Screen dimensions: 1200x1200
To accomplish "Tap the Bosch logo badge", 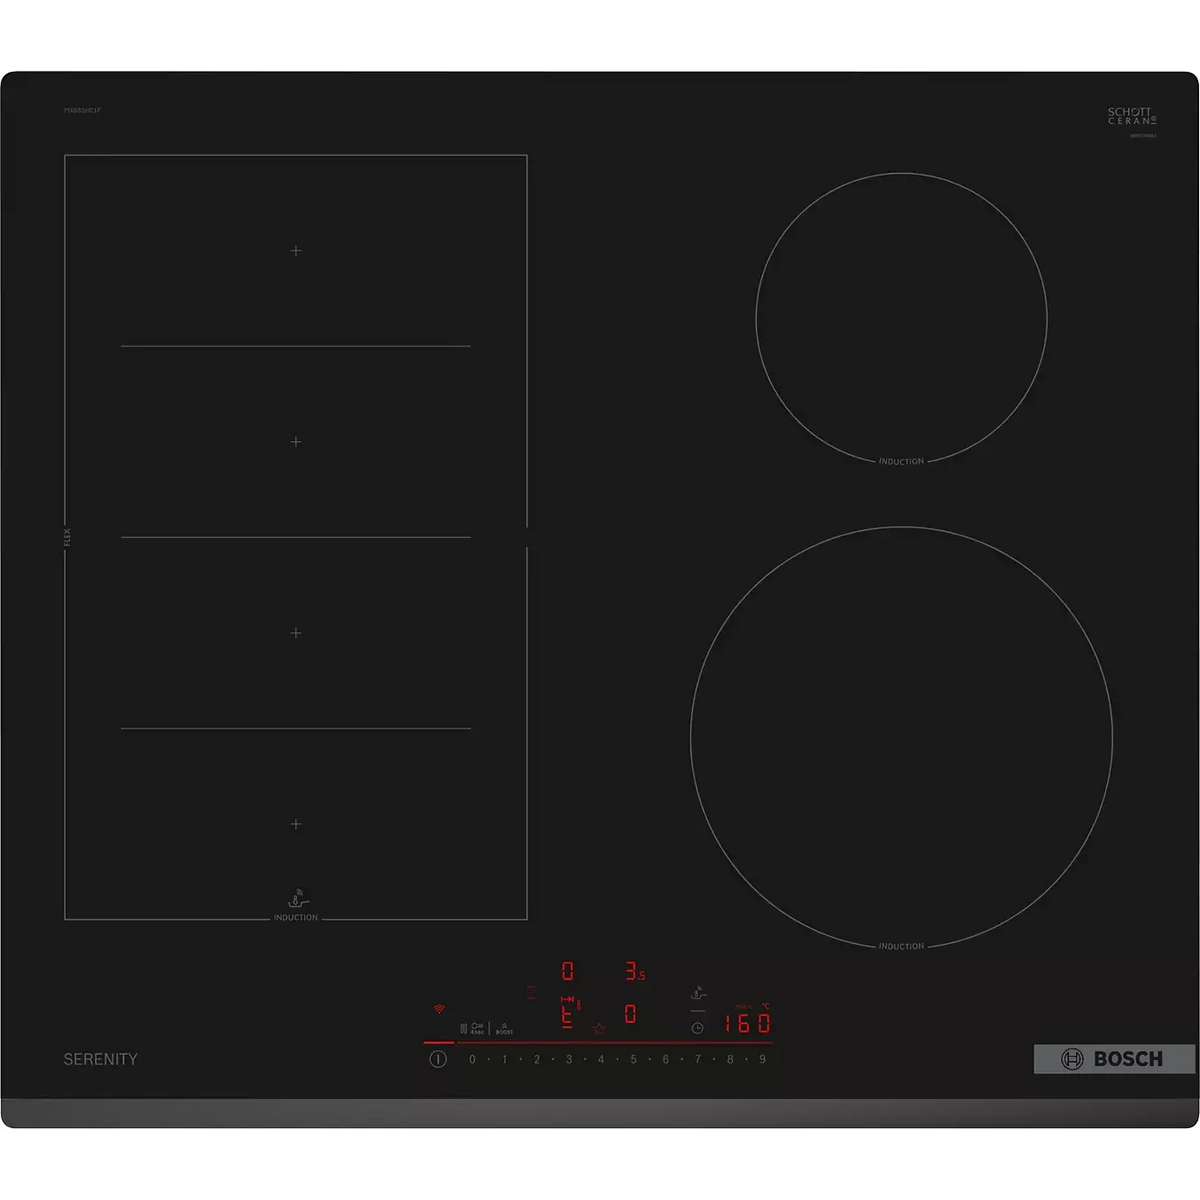I will point(1114,1059).
